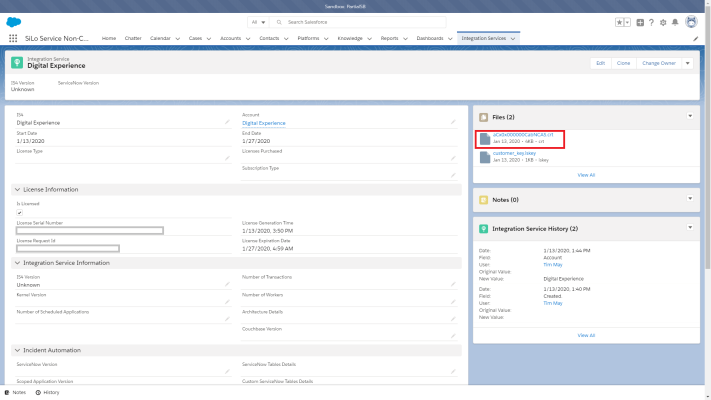Collapse the Integration Service Information section
Image resolution: width=711 pixels, height=400 pixels.
pos(17,262)
